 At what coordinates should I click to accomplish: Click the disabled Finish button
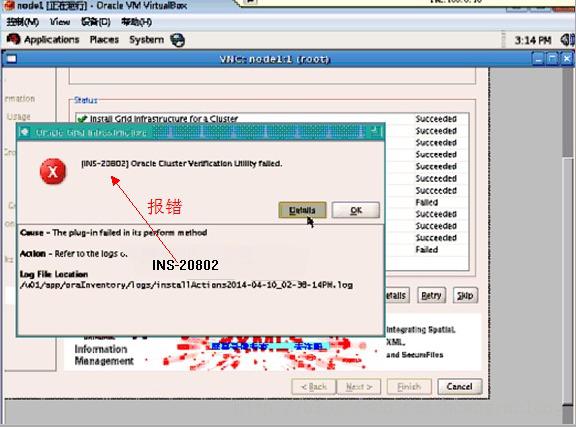point(409,387)
